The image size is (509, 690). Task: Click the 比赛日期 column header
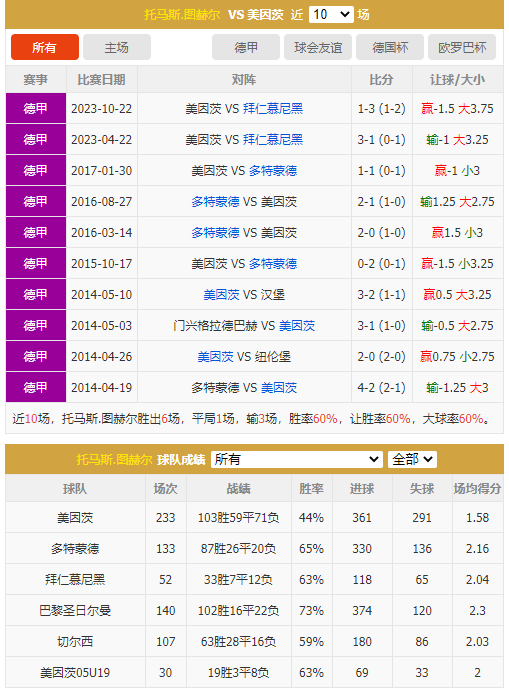pyautogui.click(x=102, y=80)
